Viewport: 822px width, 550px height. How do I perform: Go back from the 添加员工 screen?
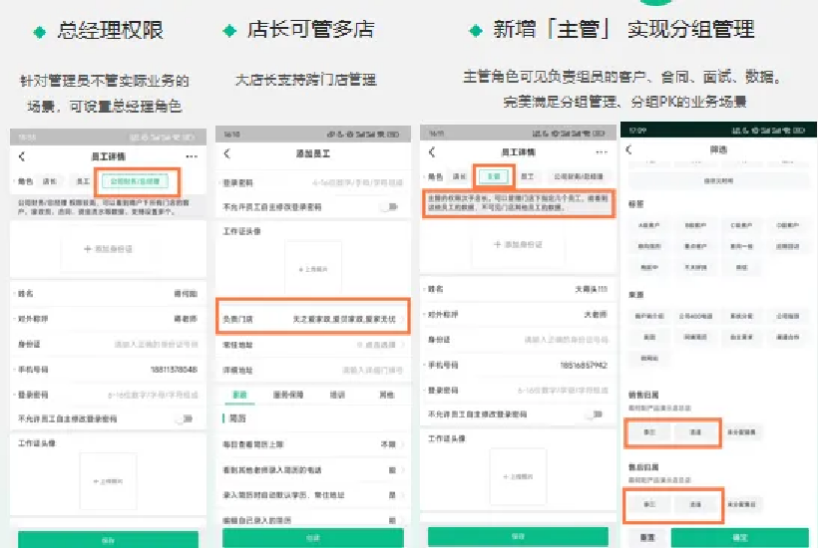(x=227, y=154)
